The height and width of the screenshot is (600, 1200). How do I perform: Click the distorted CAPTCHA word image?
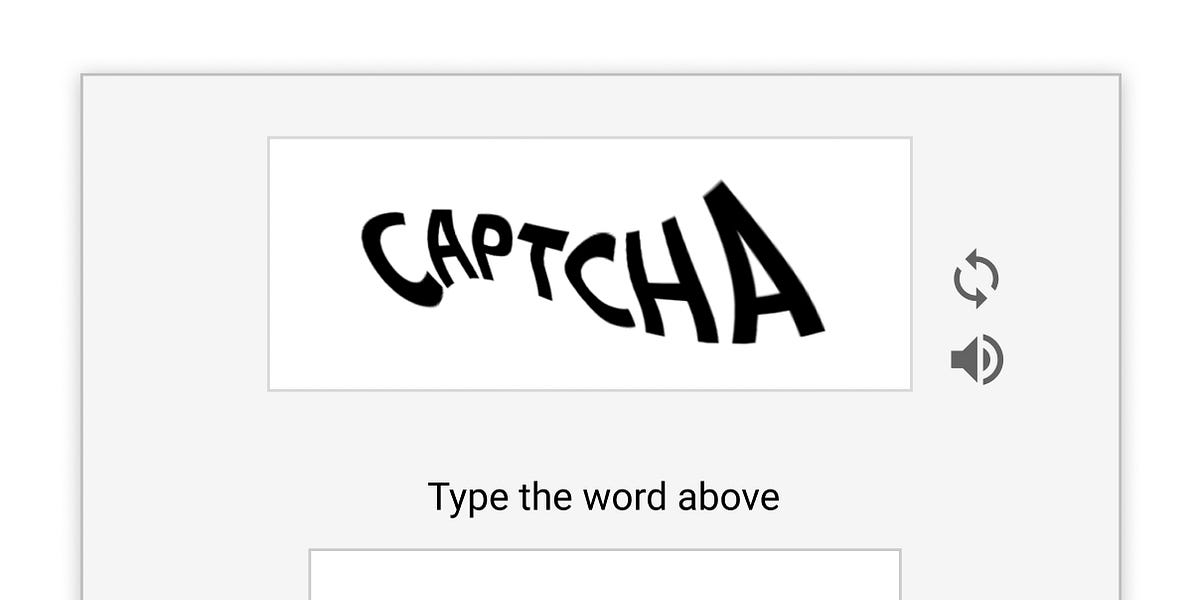point(592,263)
